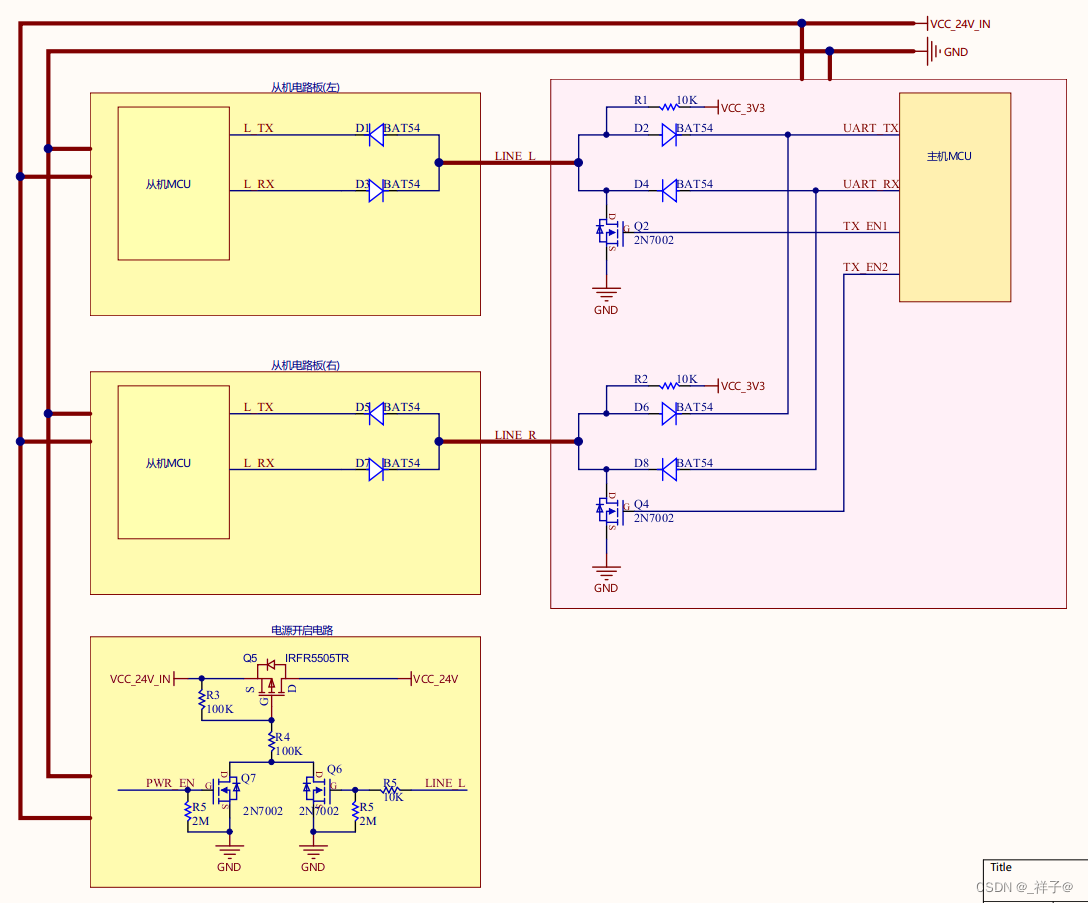Click the 从机电路板(右) sheet title
The width and height of the screenshot is (1088, 903).
coord(305,365)
